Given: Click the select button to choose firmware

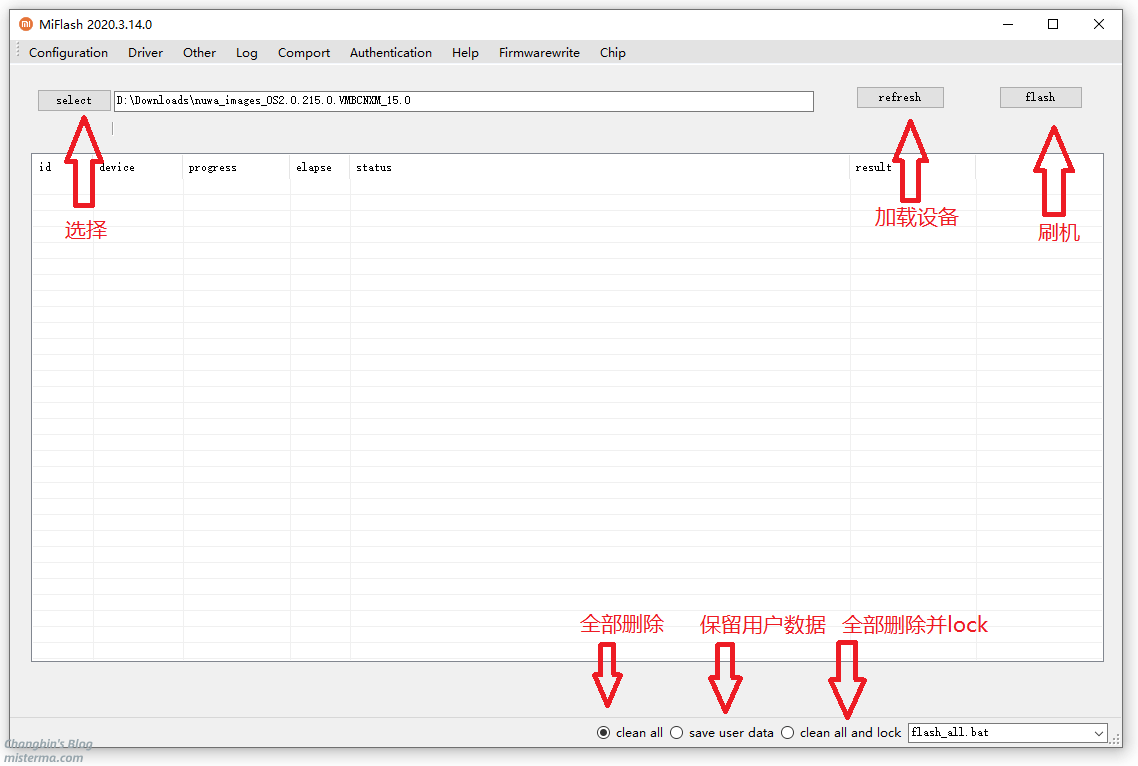Looking at the screenshot, I should point(74,100).
